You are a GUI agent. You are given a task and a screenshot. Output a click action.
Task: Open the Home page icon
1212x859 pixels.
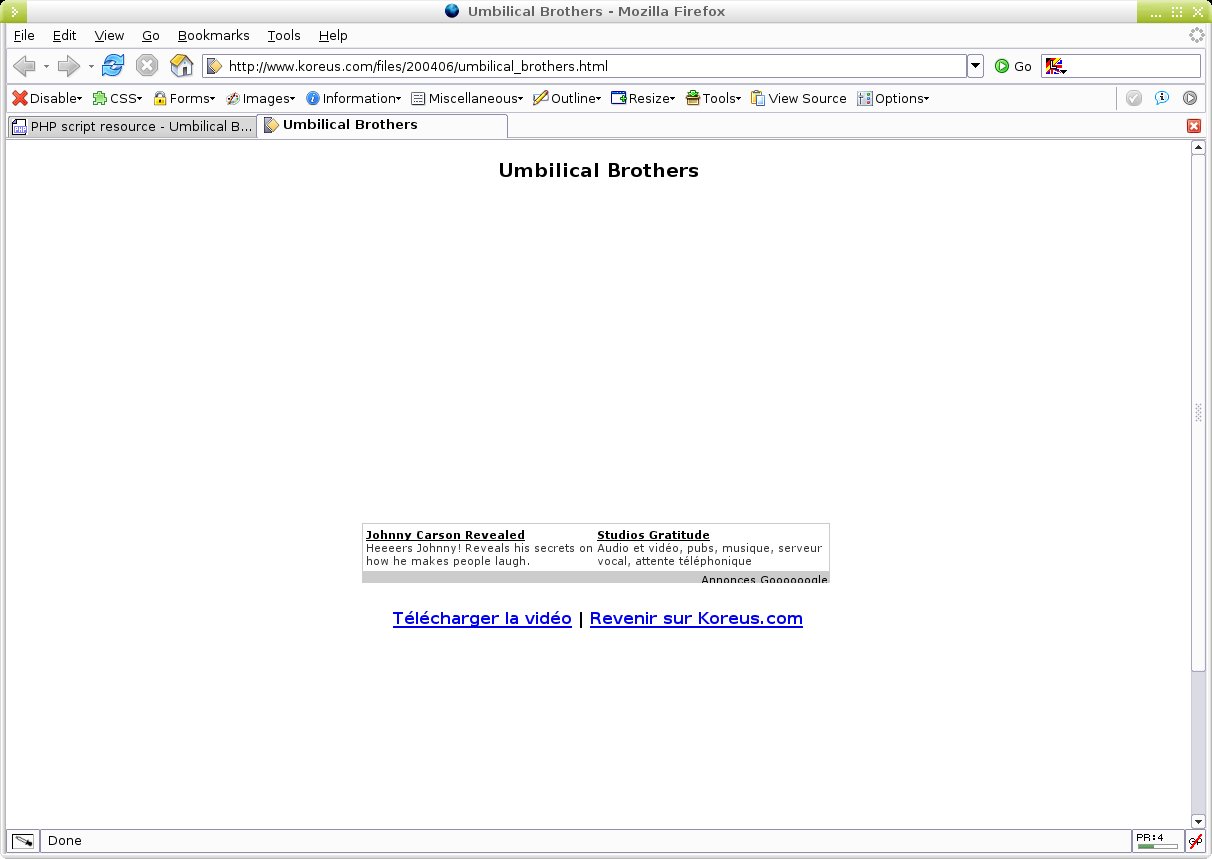(181, 66)
